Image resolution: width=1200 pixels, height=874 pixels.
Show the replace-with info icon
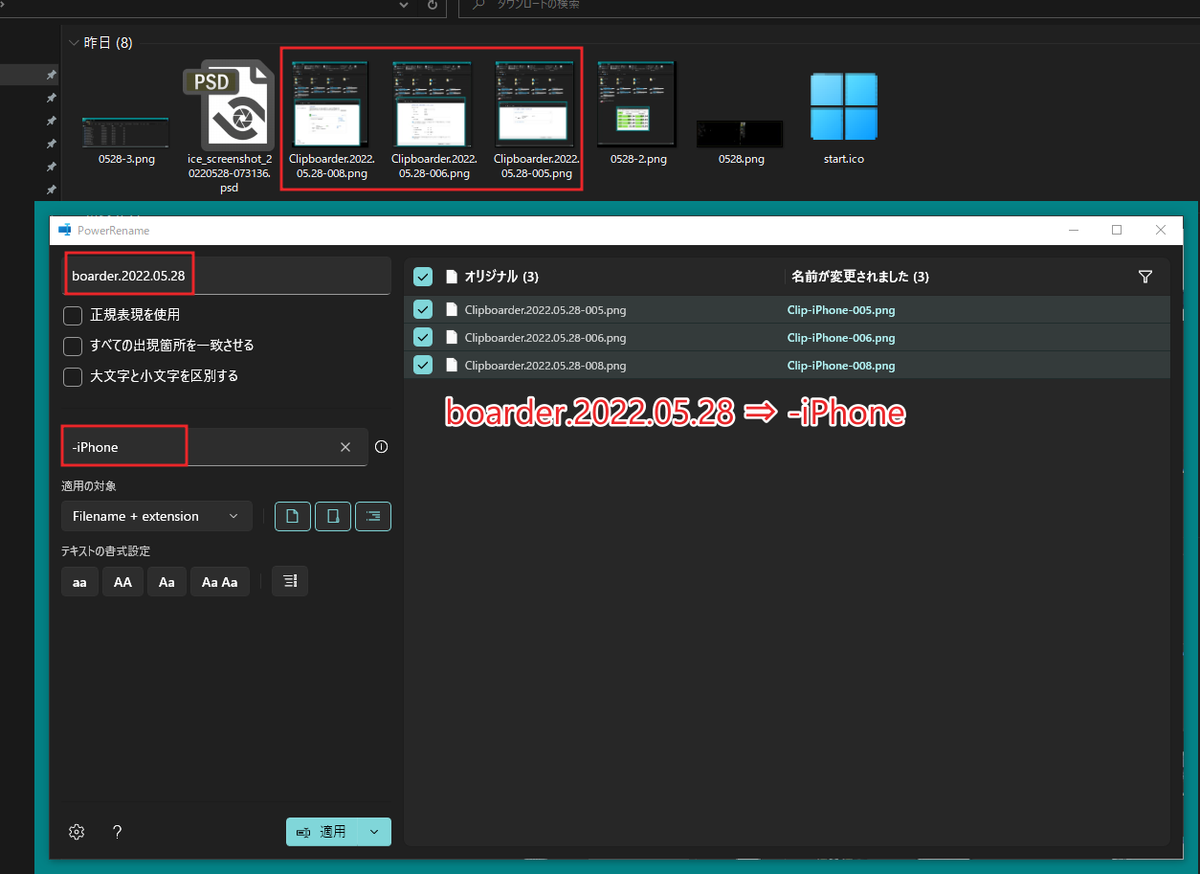[381, 447]
